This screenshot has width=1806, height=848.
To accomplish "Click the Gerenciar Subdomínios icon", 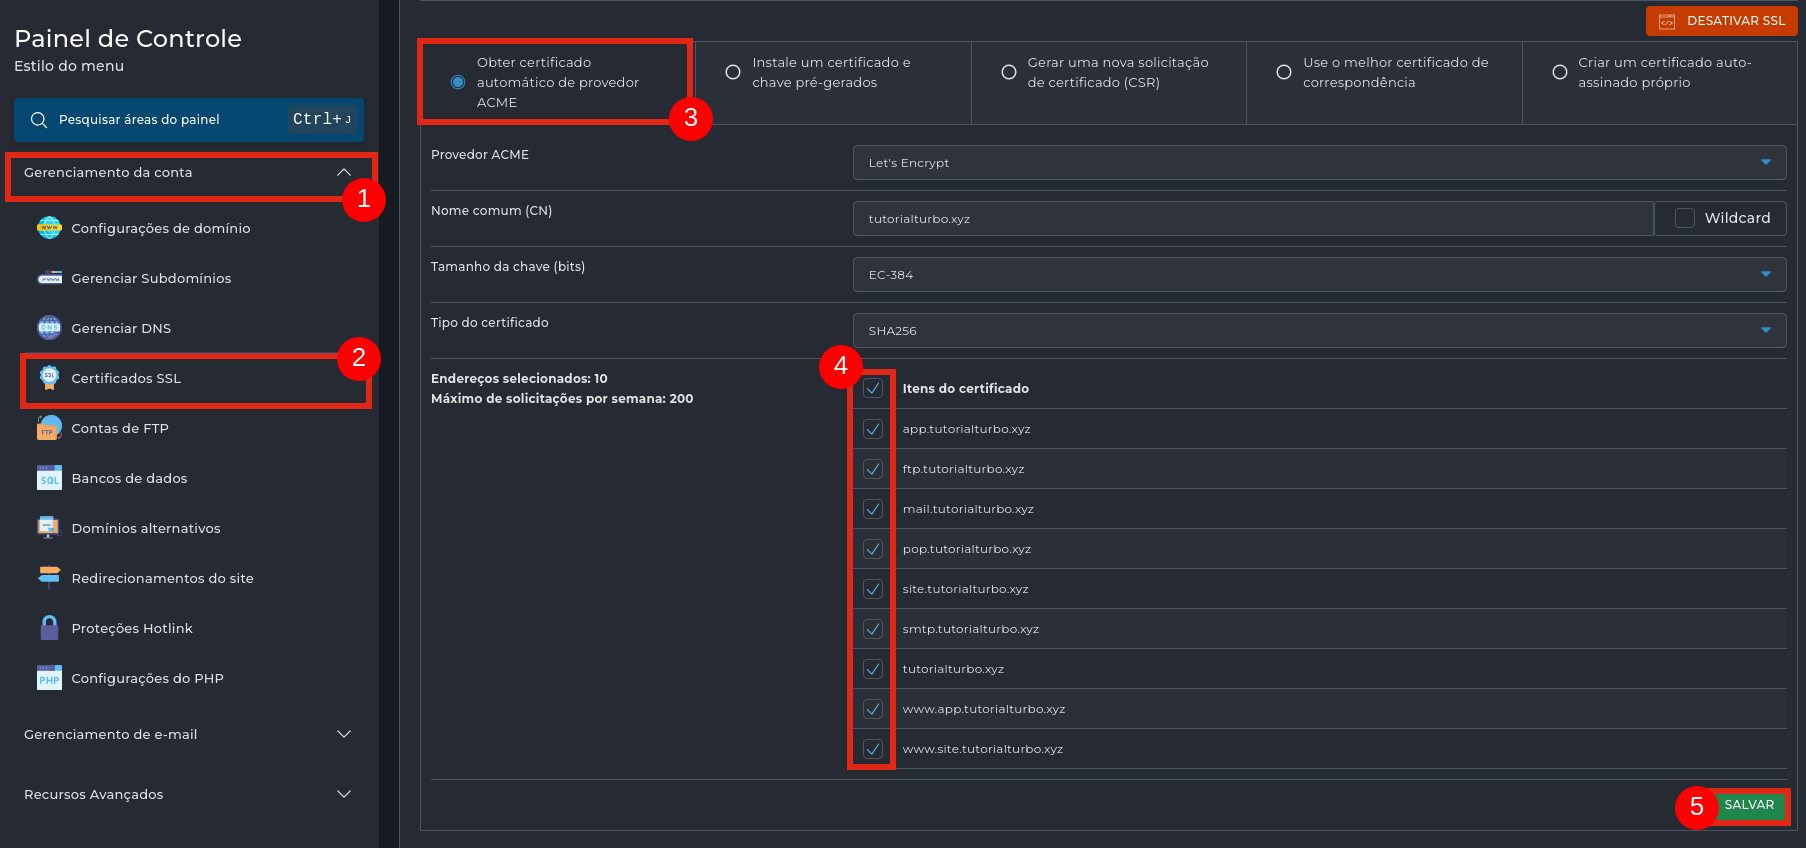I will point(49,278).
